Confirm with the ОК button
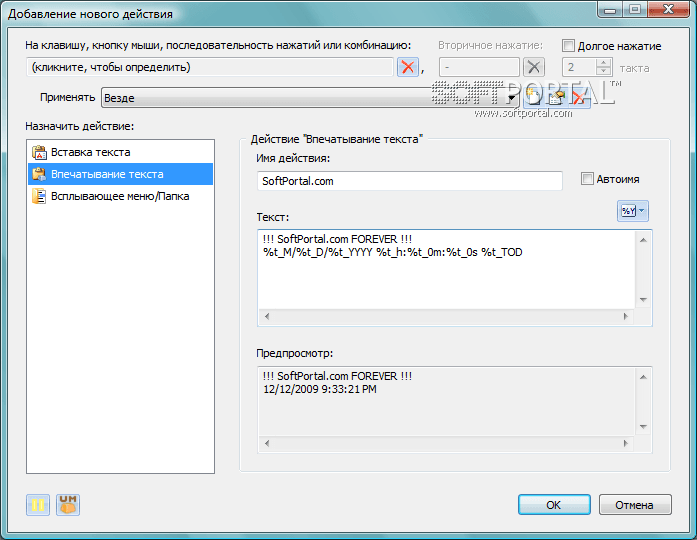The height and width of the screenshot is (540, 697). [x=554, y=505]
